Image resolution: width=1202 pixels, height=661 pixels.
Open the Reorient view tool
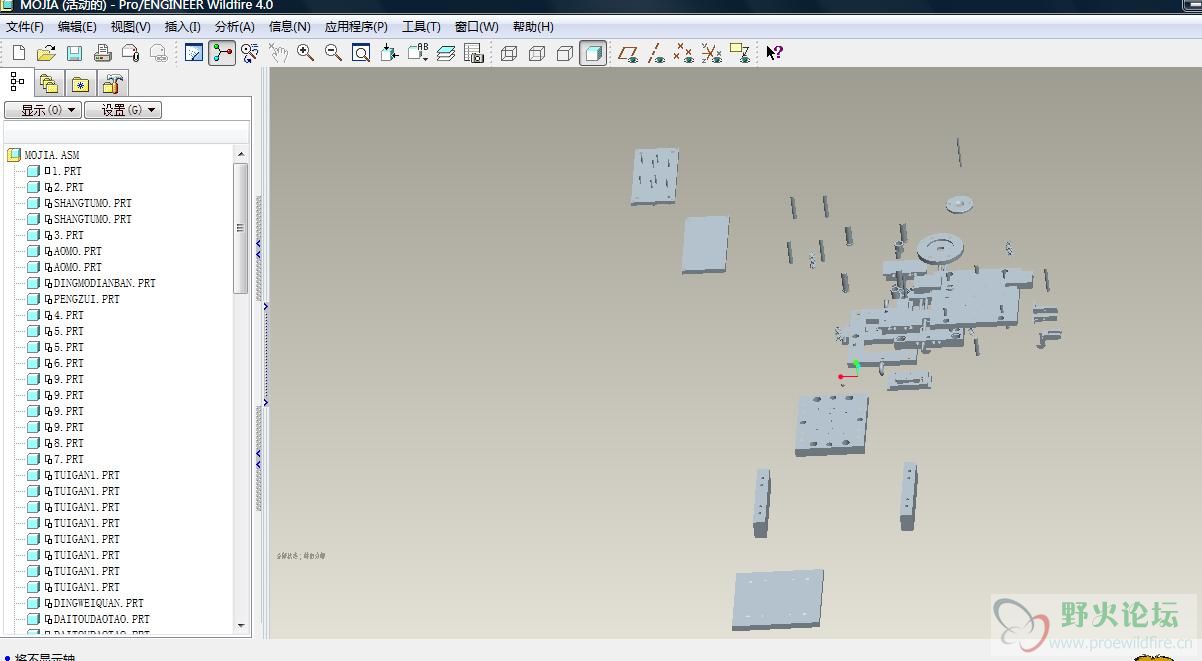point(389,53)
